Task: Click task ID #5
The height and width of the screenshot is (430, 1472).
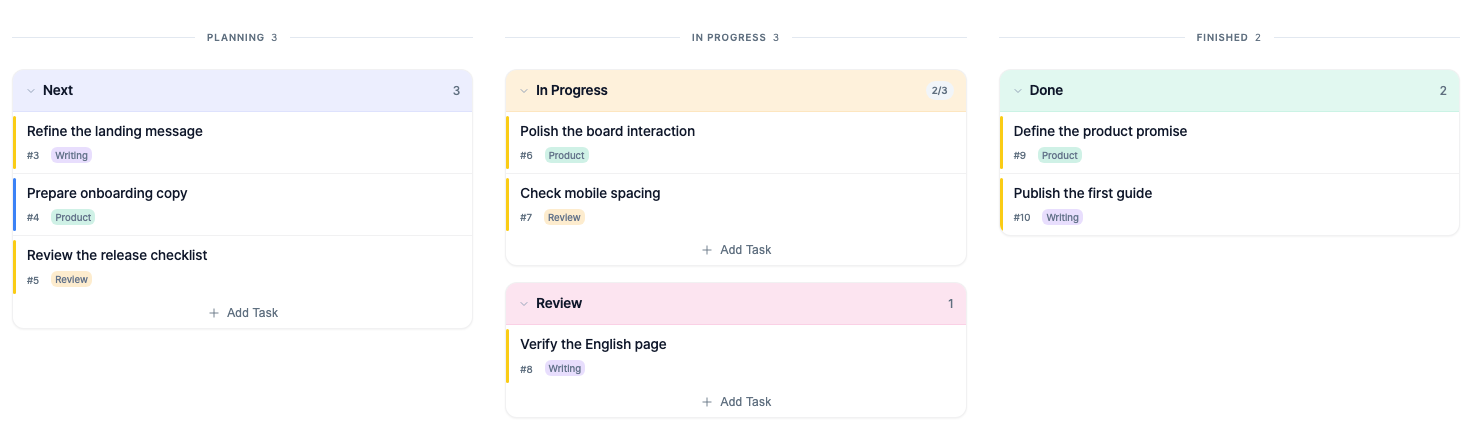Action: (x=33, y=280)
